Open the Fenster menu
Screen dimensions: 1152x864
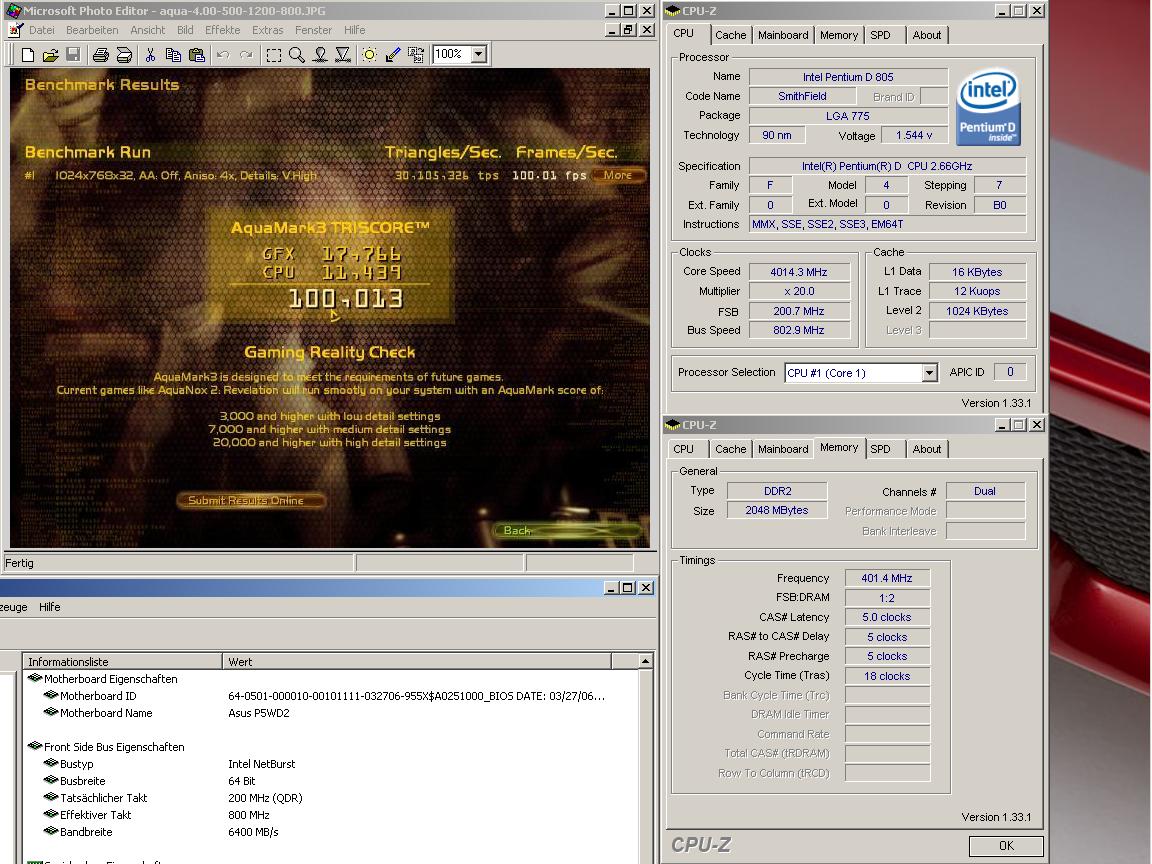click(x=314, y=30)
